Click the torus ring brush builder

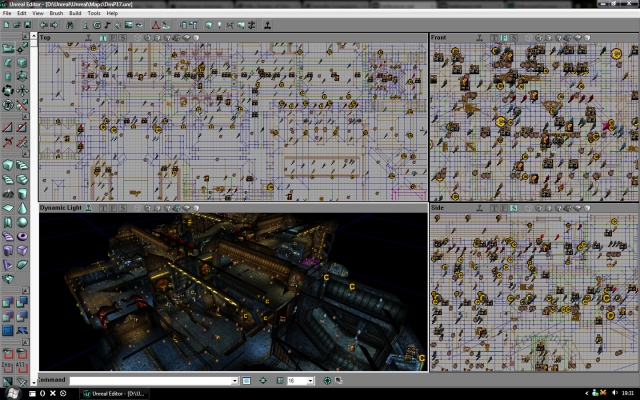(22, 237)
